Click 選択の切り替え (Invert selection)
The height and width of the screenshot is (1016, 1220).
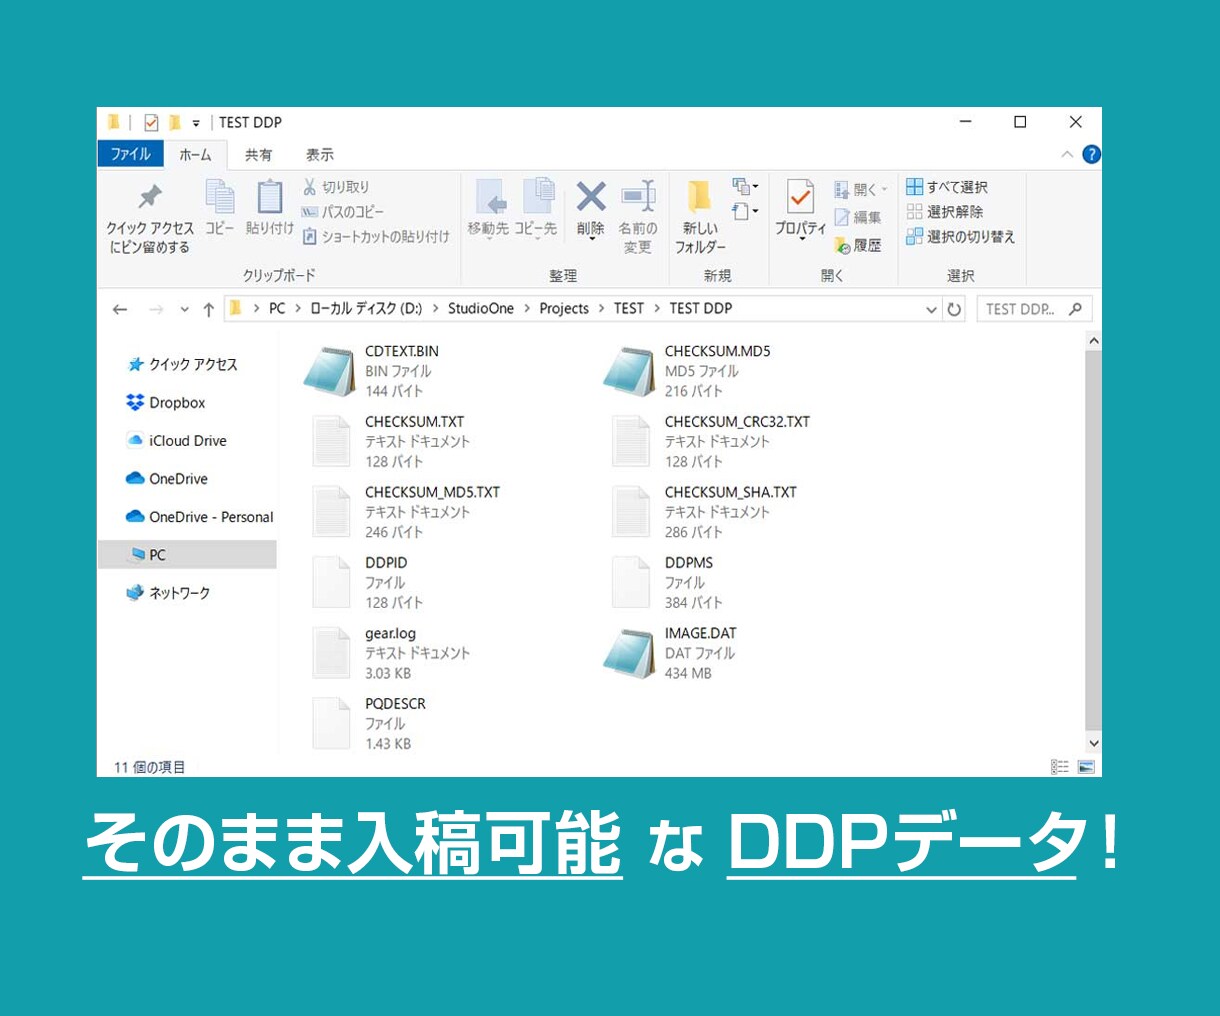[961, 237]
